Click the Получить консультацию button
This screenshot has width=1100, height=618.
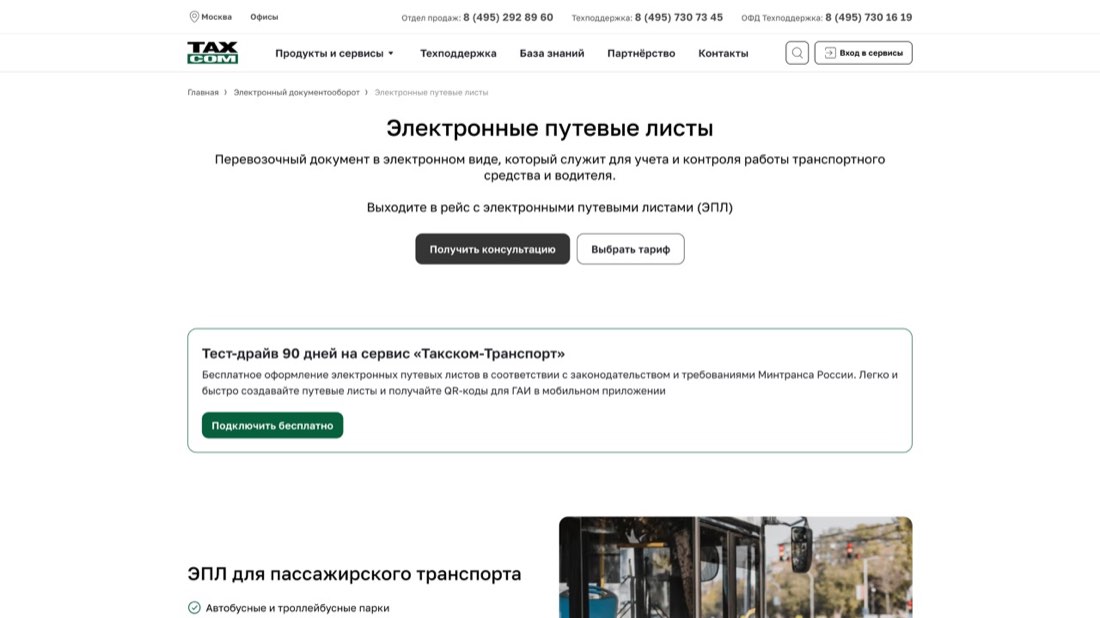click(x=492, y=249)
